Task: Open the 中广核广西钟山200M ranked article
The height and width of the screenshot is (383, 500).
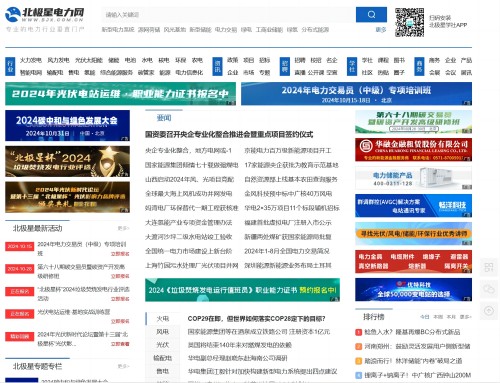Action: 418,375
